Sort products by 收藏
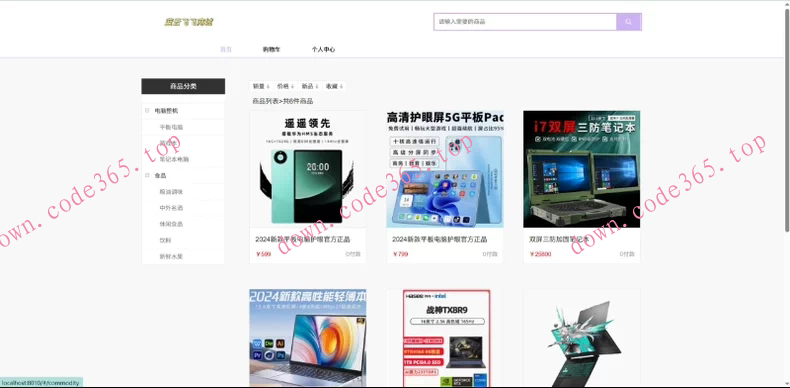The width and height of the screenshot is (790, 388). tap(334, 86)
